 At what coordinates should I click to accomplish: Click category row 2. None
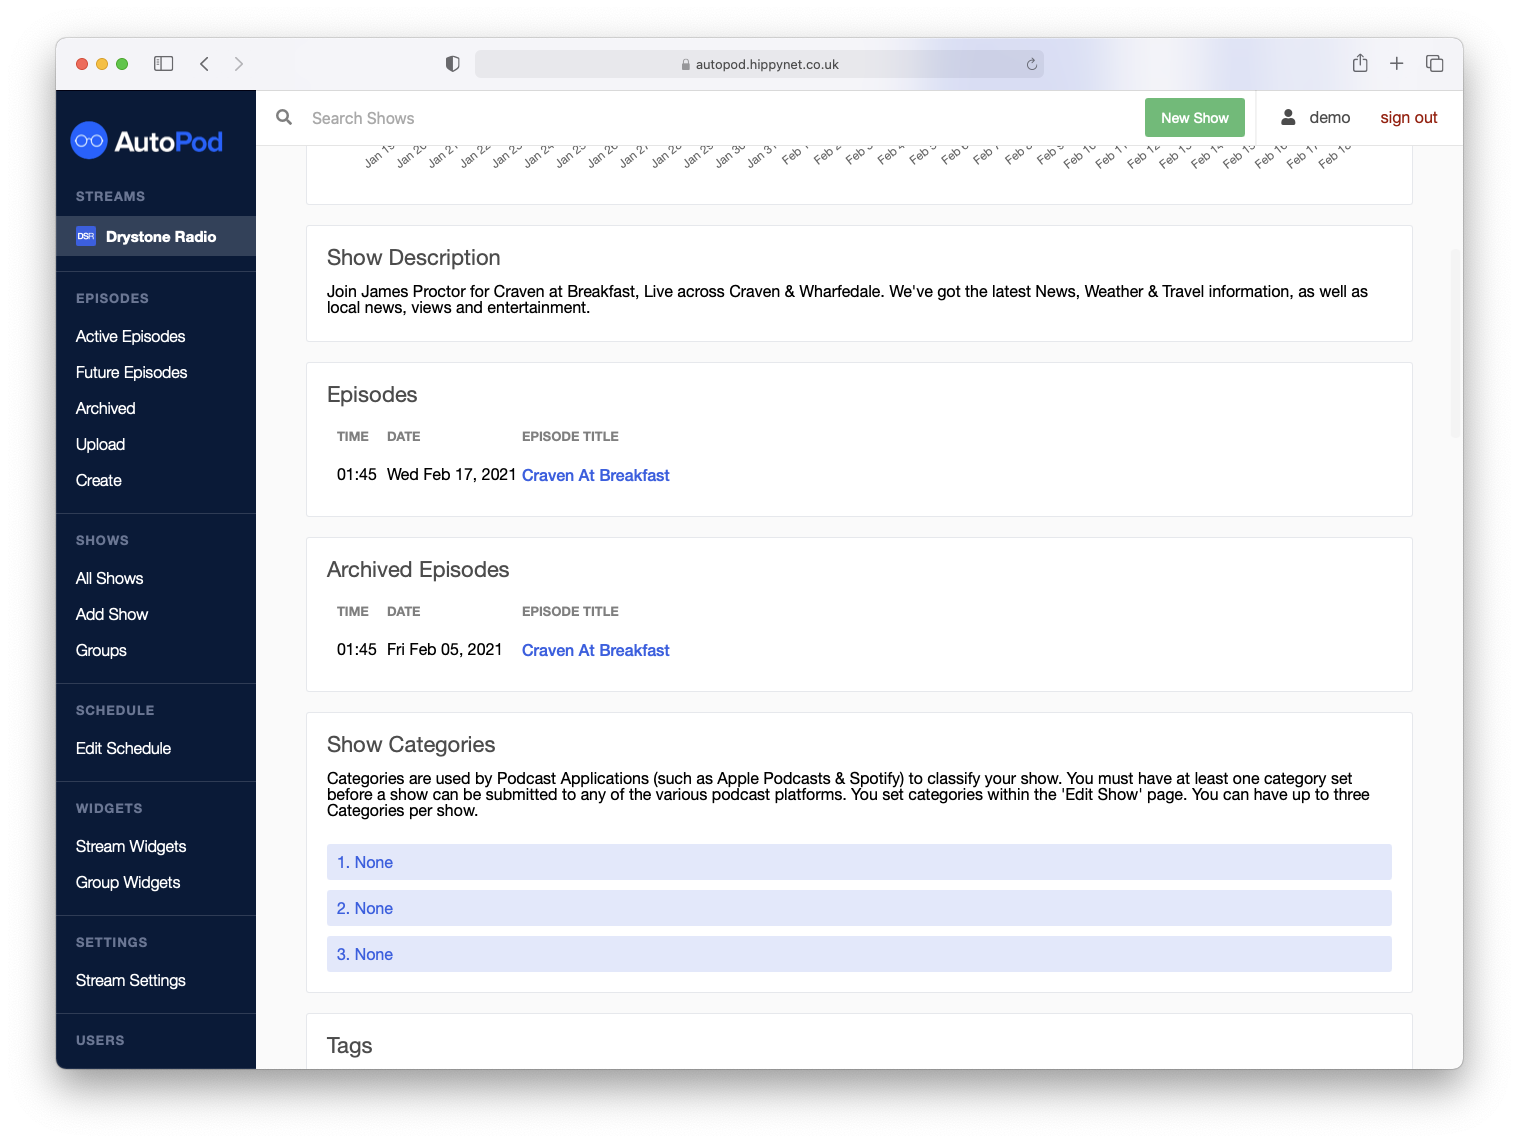click(859, 908)
